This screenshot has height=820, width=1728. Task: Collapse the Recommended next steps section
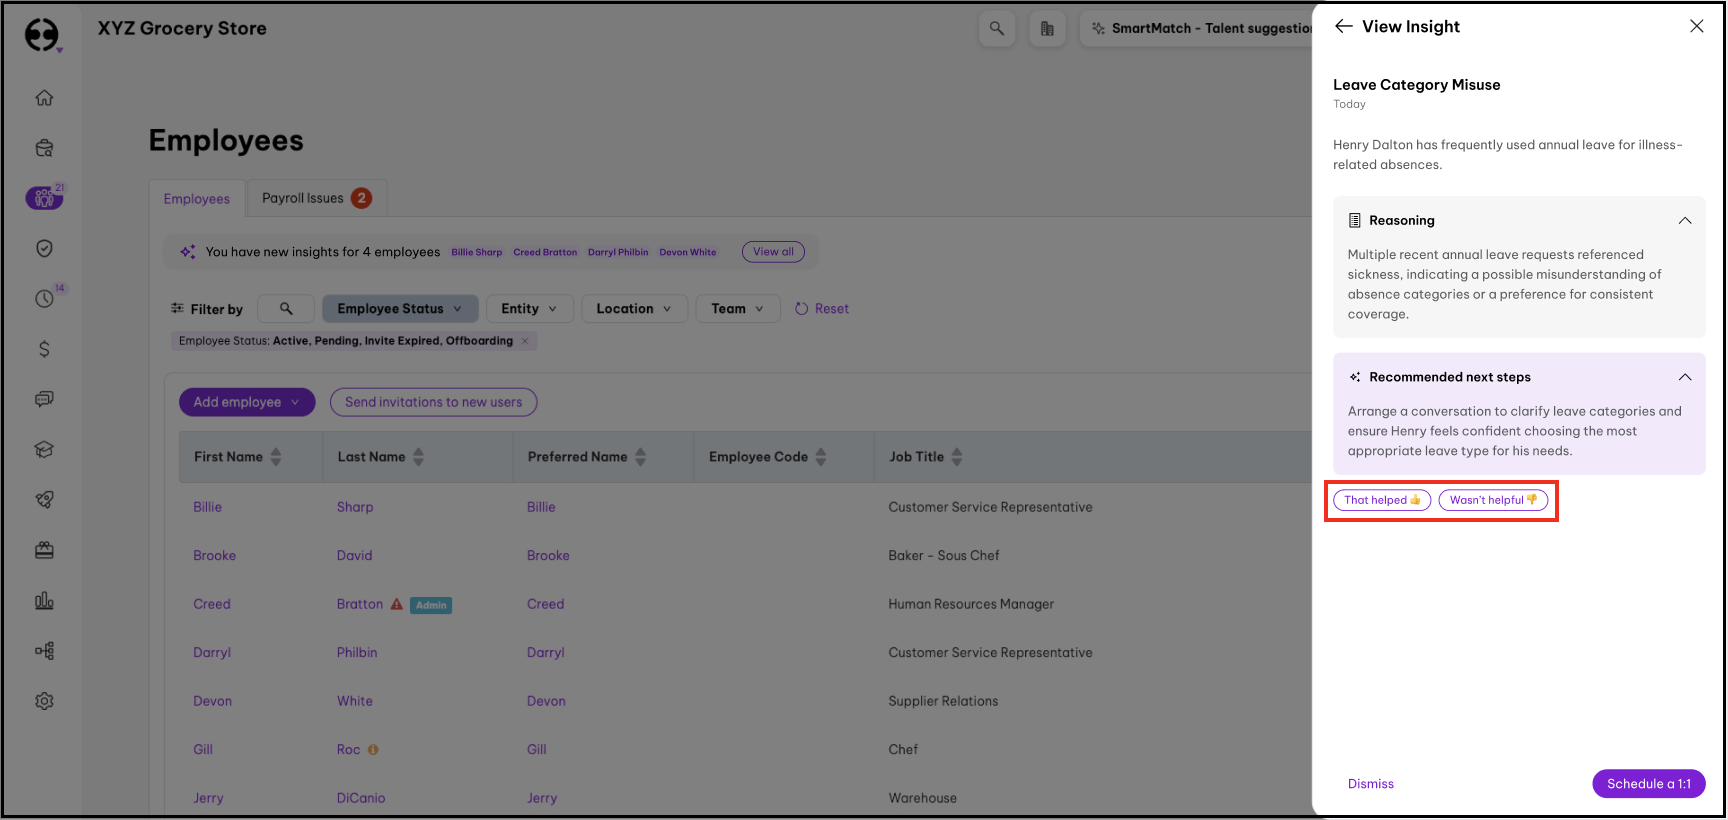[x=1685, y=377]
